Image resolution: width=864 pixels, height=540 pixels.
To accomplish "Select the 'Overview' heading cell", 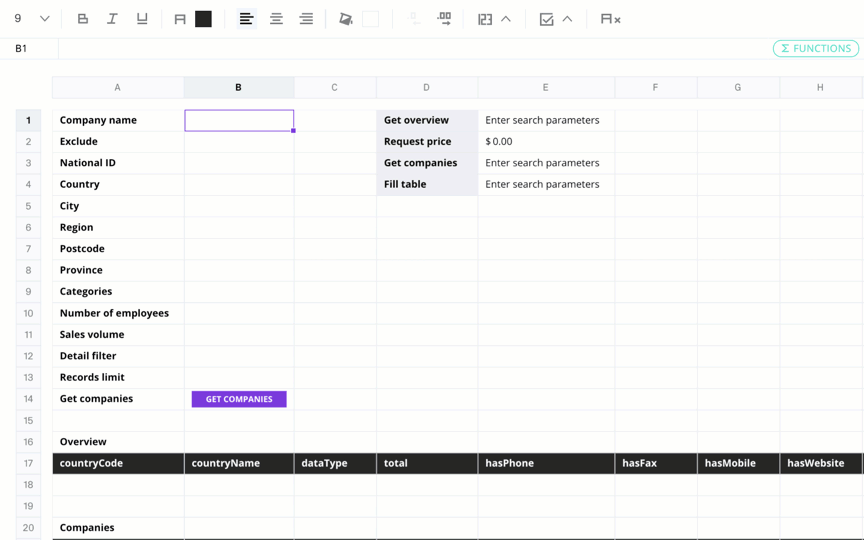I will click(x=118, y=442).
